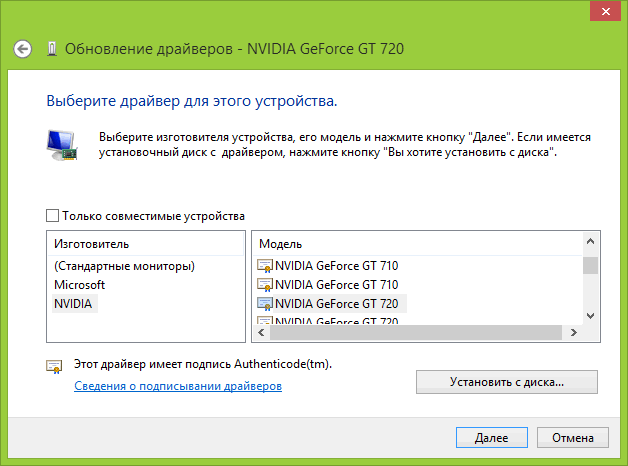Click the Authenticode signature certificate icon
The image size is (628, 466).
54,366
